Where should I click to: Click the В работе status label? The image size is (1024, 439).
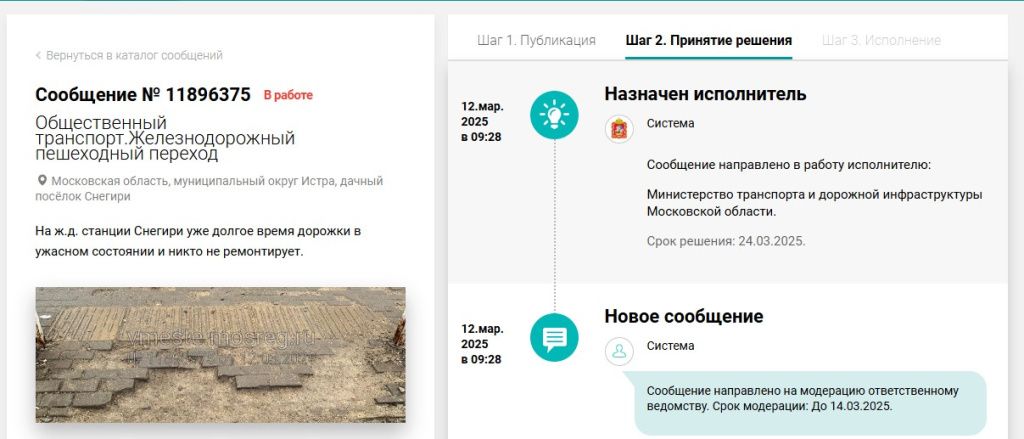pos(288,95)
